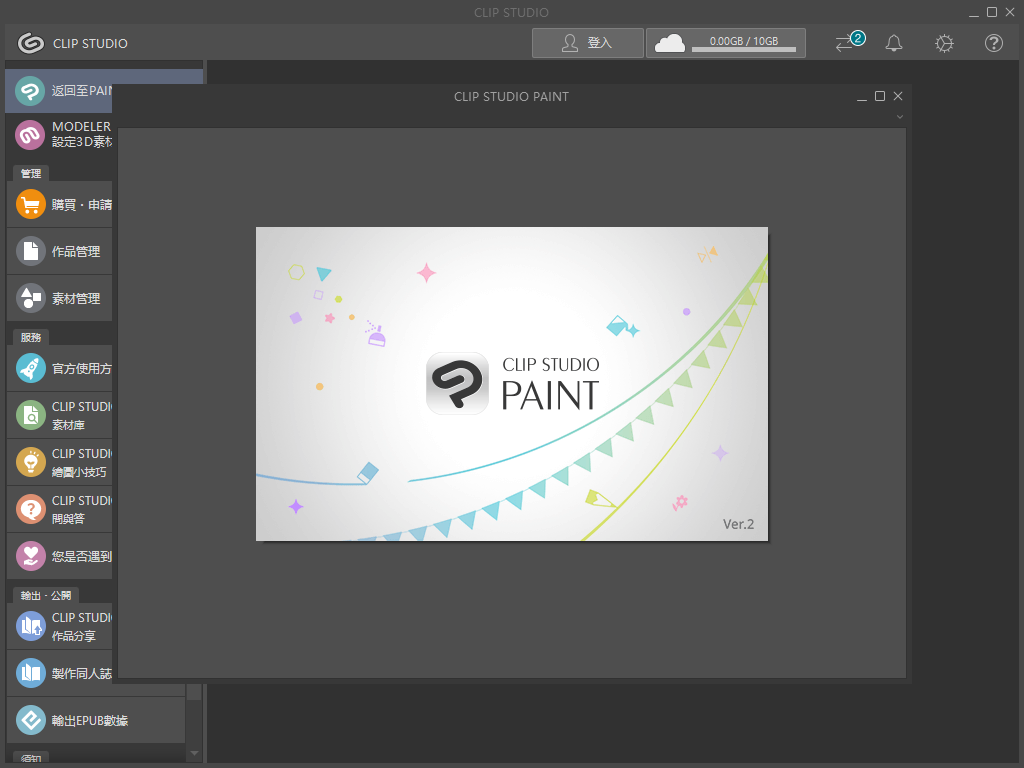This screenshot has height=768, width=1024.
Task: Open CLIP STUDIO 作品分享 sharing
Action: (30, 626)
